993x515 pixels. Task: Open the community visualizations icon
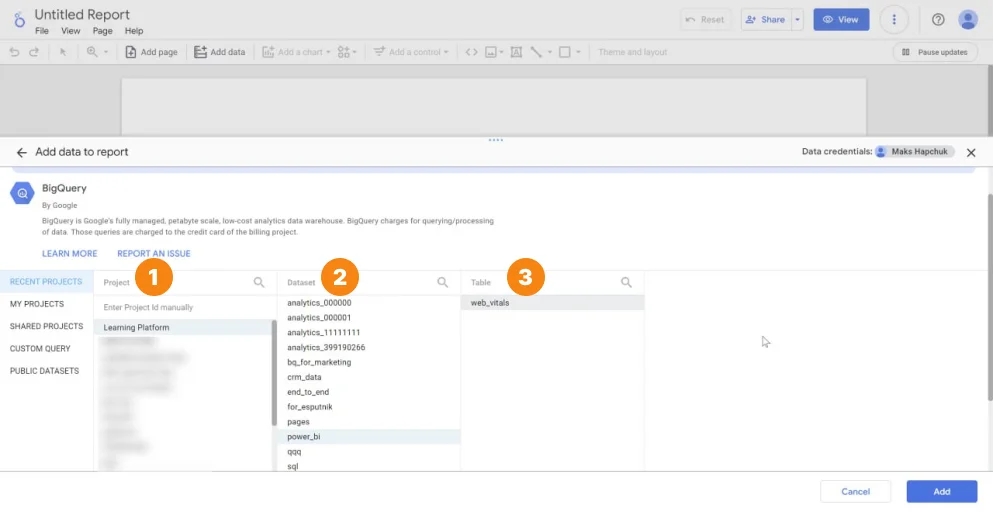[343, 52]
